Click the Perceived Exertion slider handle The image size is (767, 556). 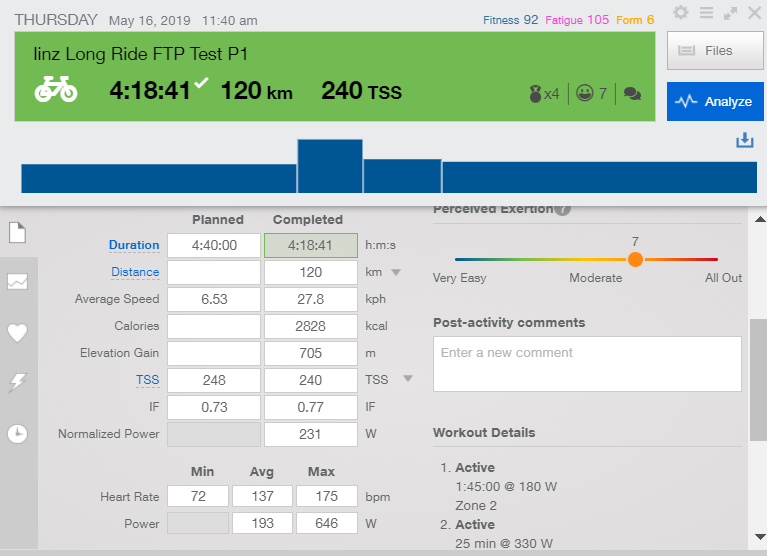[x=635, y=259]
